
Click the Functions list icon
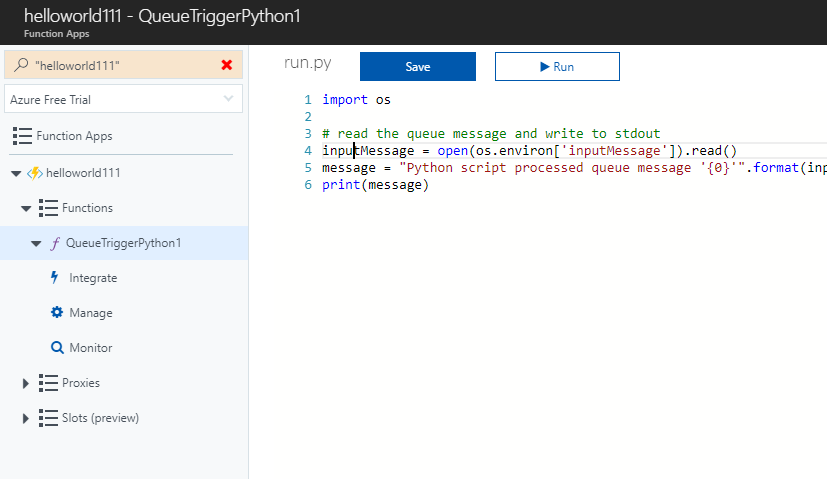point(48,208)
